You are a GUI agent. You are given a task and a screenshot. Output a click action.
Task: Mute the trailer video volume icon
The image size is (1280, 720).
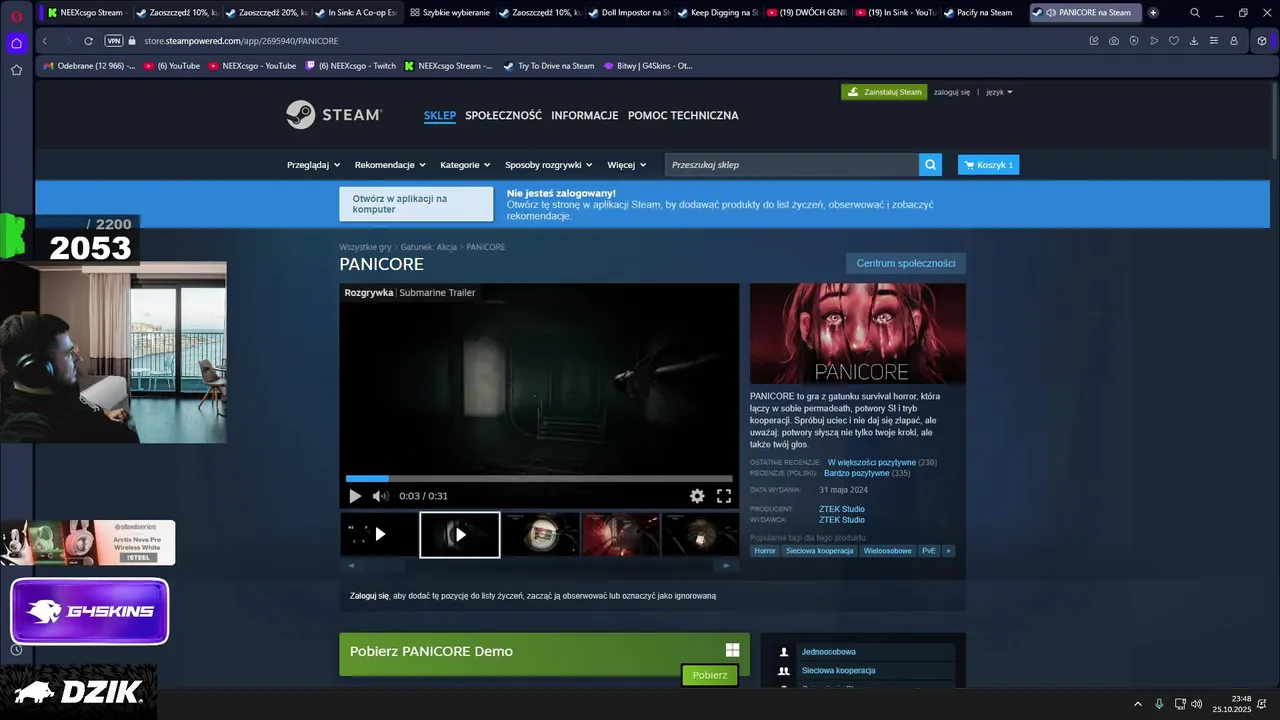point(380,496)
